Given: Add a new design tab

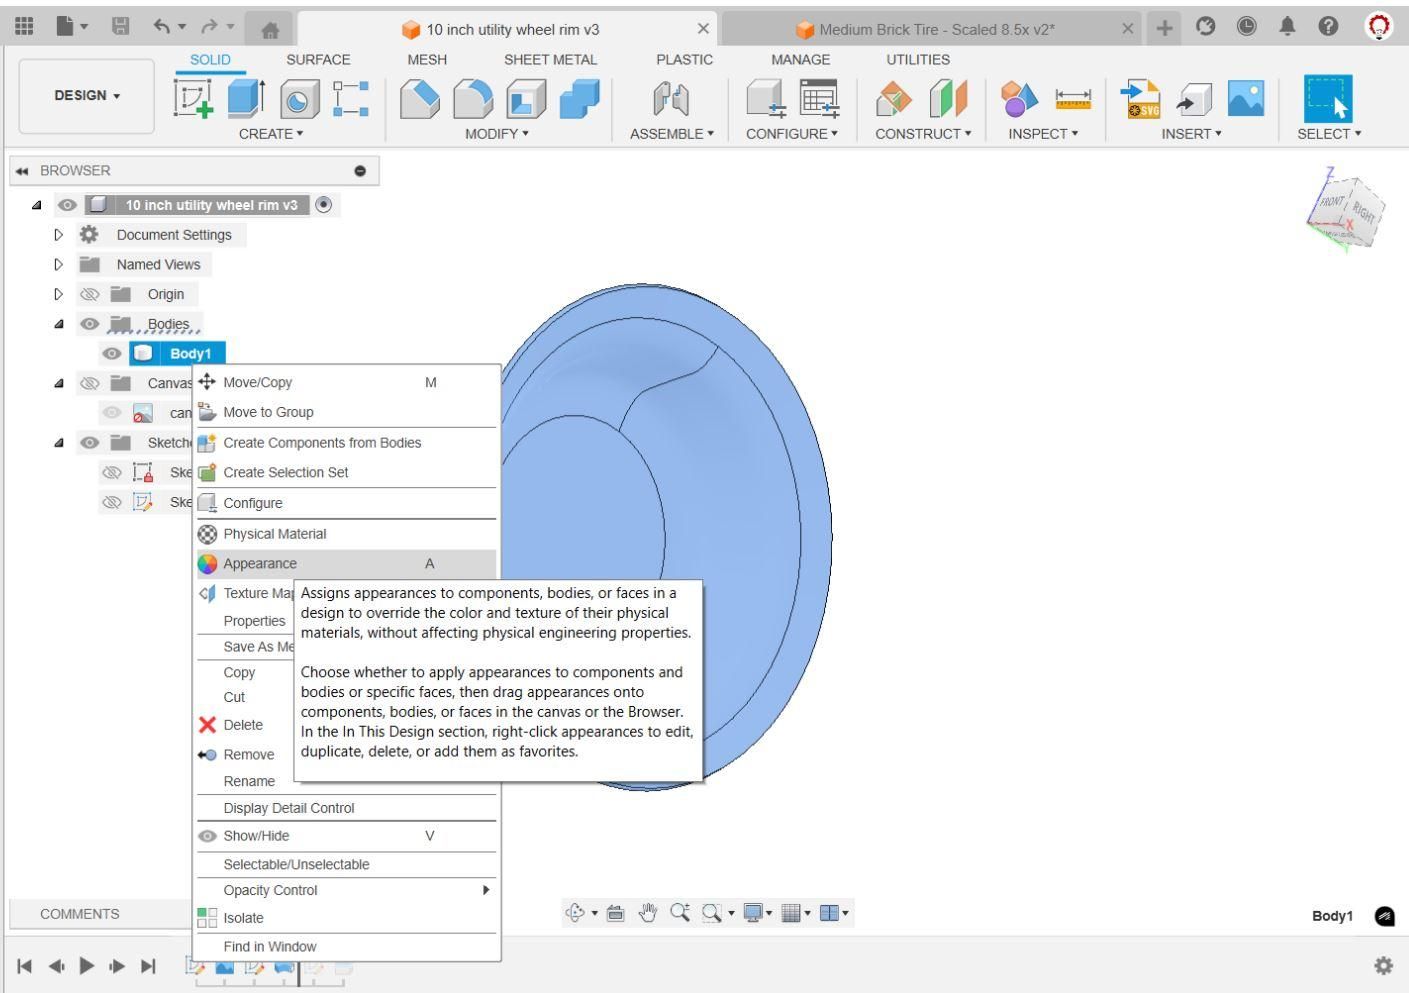Looking at the screenshot, I should (1165, 29).
